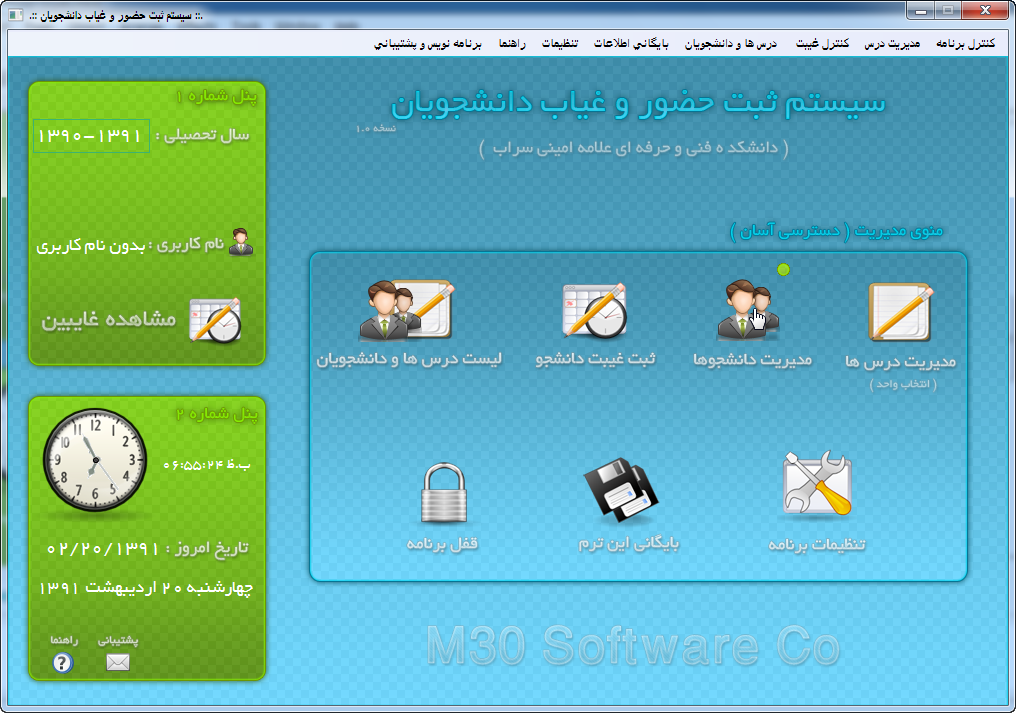
Task: Click the مشاهده غایبین text label
Action: [x=108, y=321]
